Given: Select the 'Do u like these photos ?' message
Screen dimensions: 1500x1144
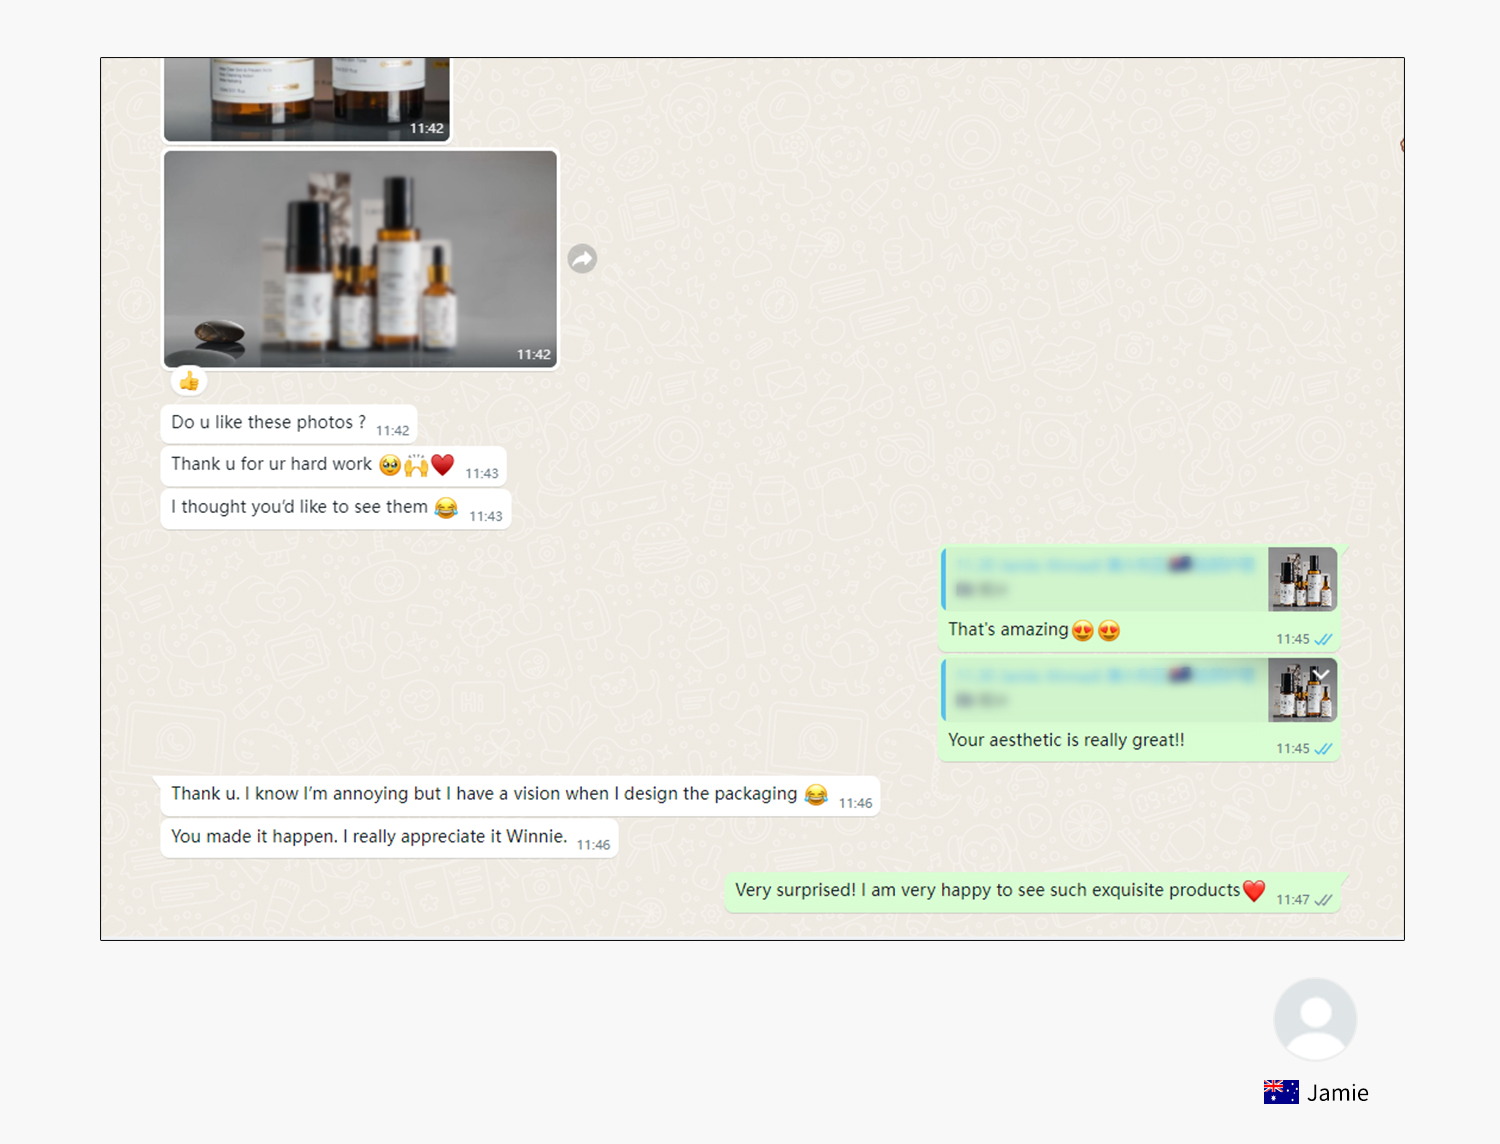Looking at the screenshot, I should pos(268,423).
